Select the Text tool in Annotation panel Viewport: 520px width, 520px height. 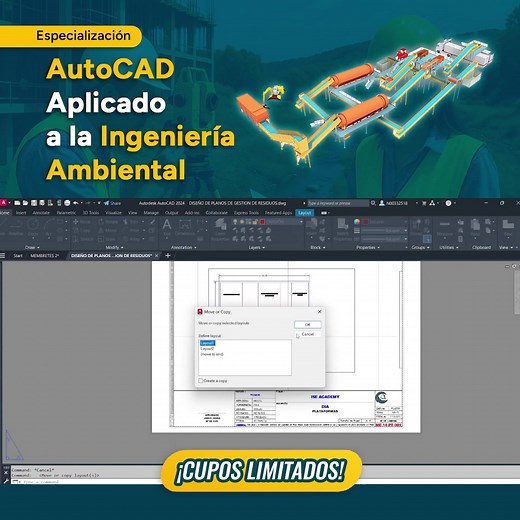167,227
